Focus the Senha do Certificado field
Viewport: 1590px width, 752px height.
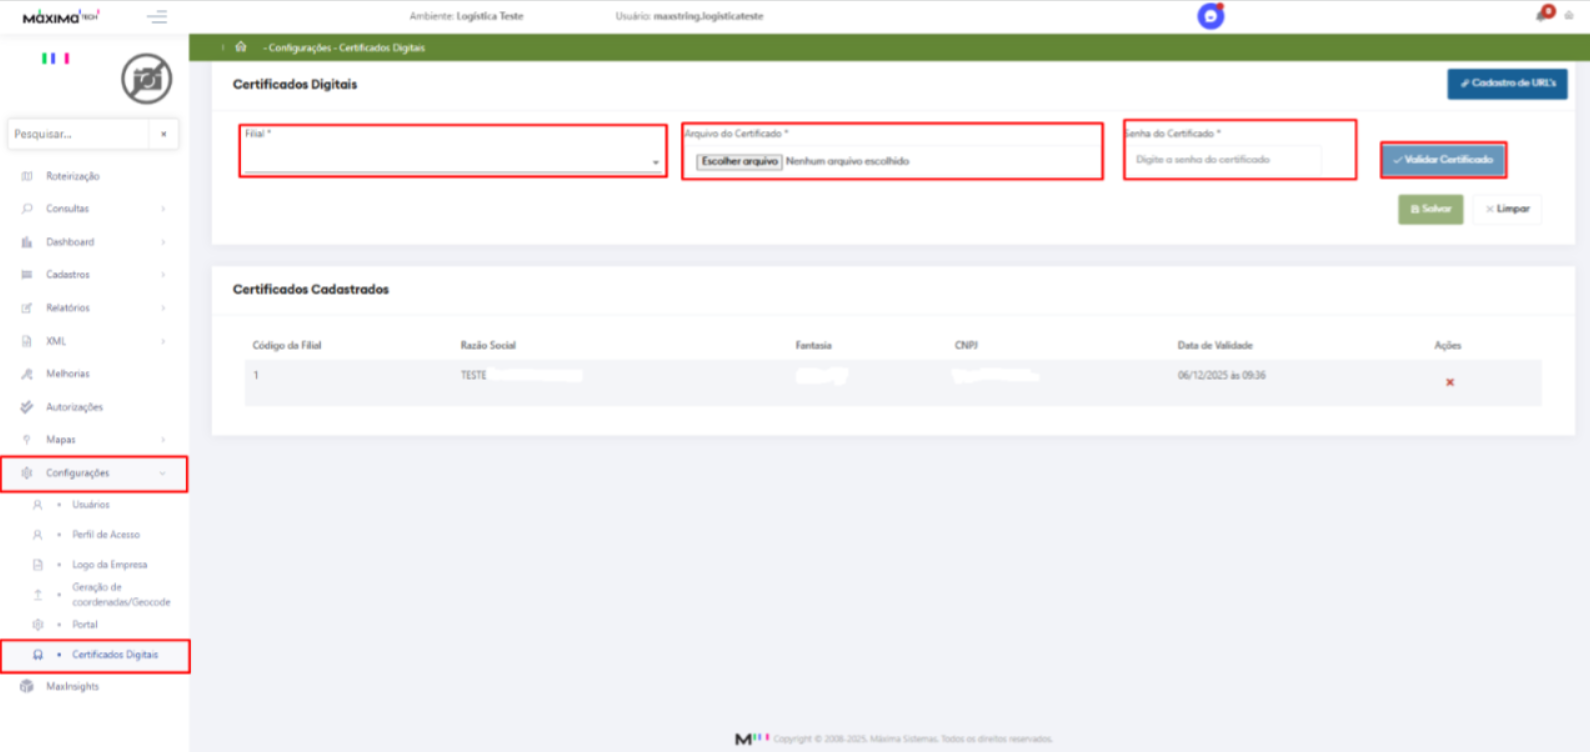tap(1226, 160)
